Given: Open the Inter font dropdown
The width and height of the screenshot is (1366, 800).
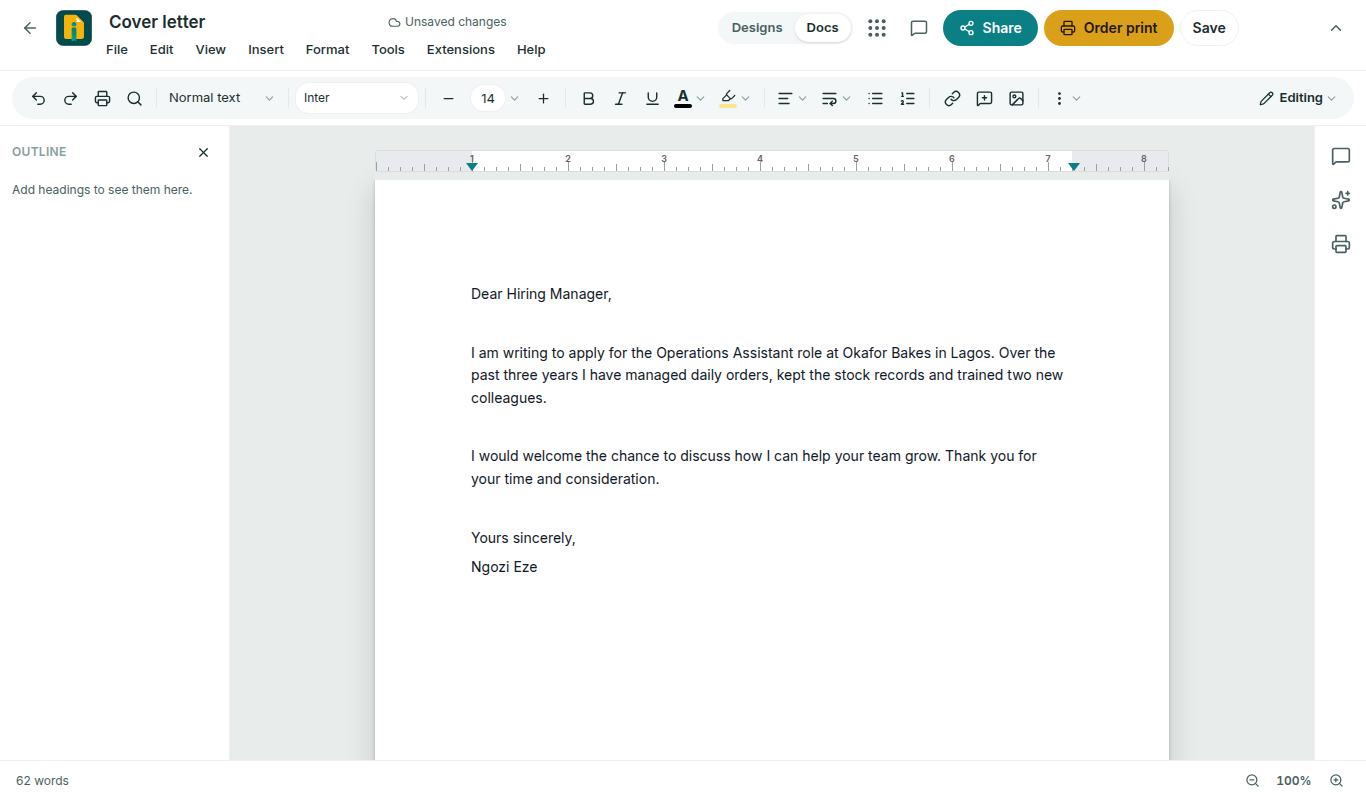Looking at the screenshot, I should coord(356,98).
